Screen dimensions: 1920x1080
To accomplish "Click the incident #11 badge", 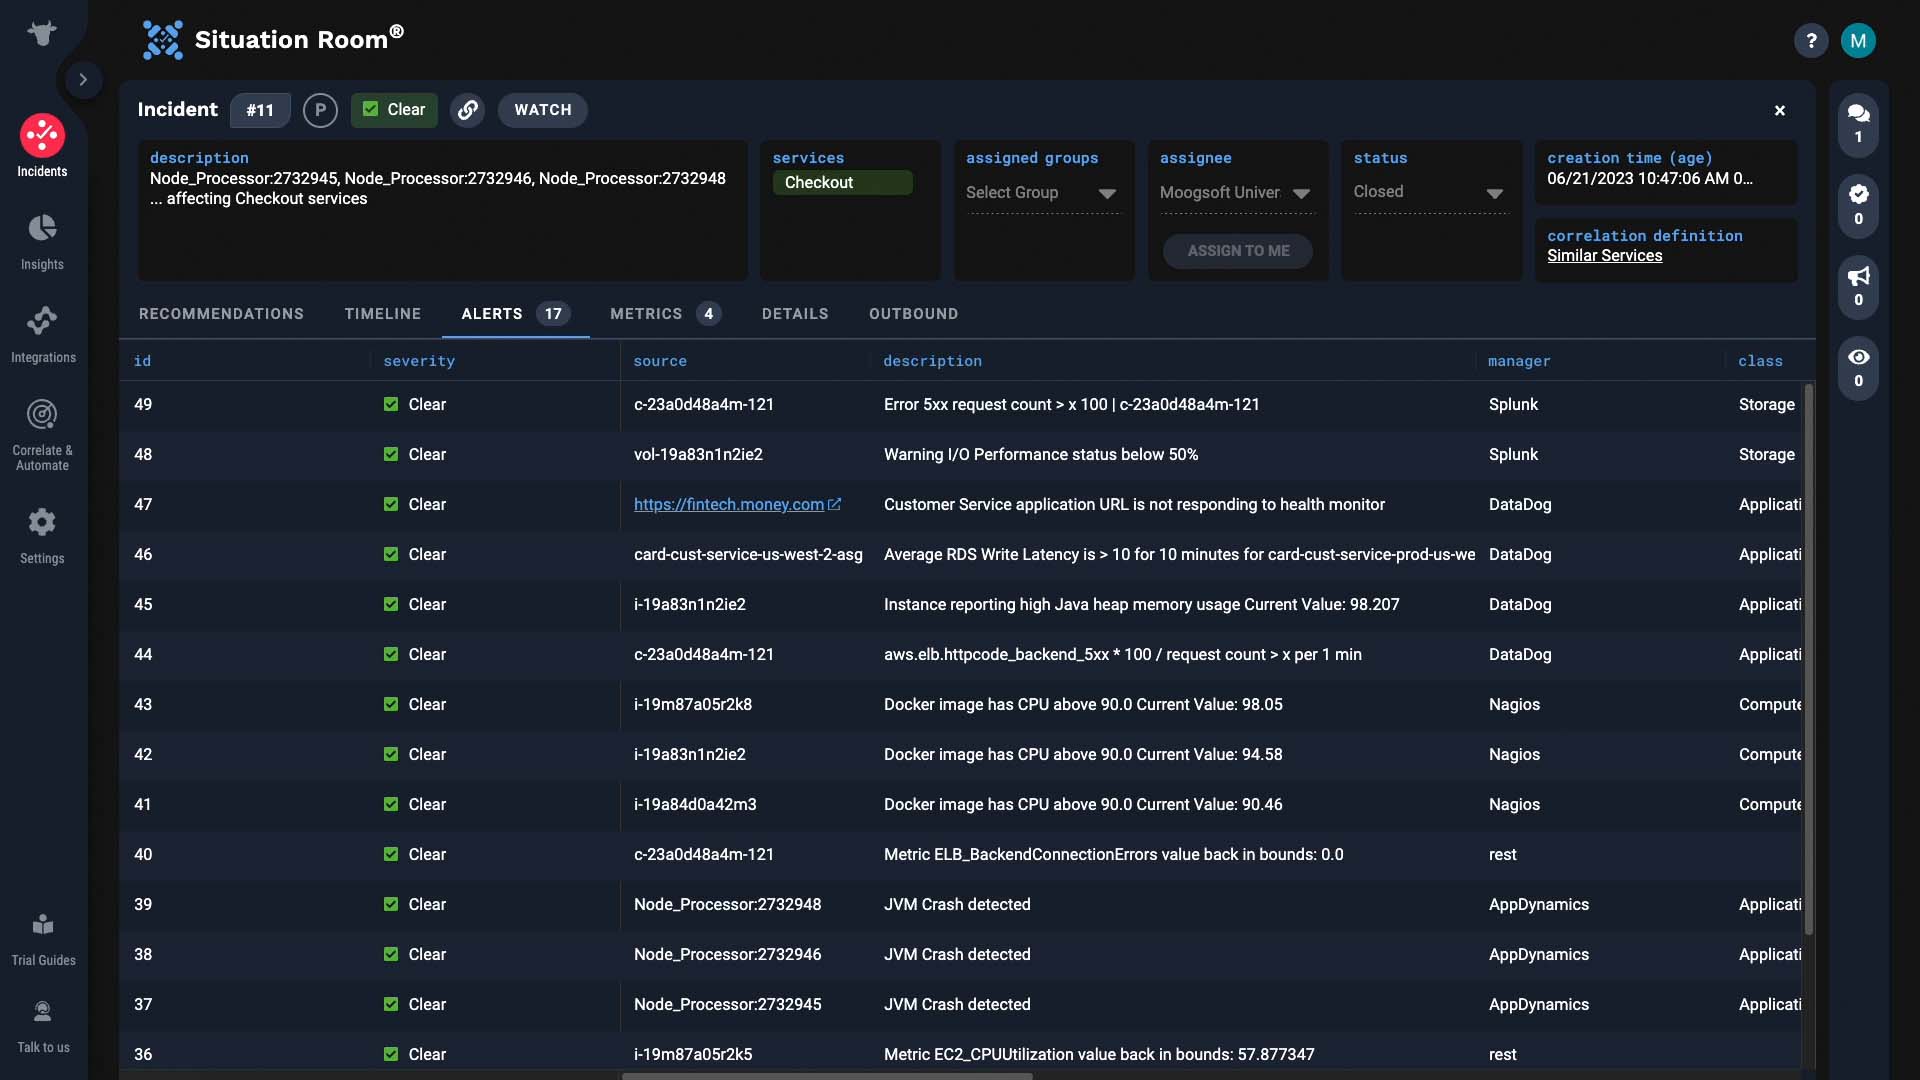I will coord(260,110).
